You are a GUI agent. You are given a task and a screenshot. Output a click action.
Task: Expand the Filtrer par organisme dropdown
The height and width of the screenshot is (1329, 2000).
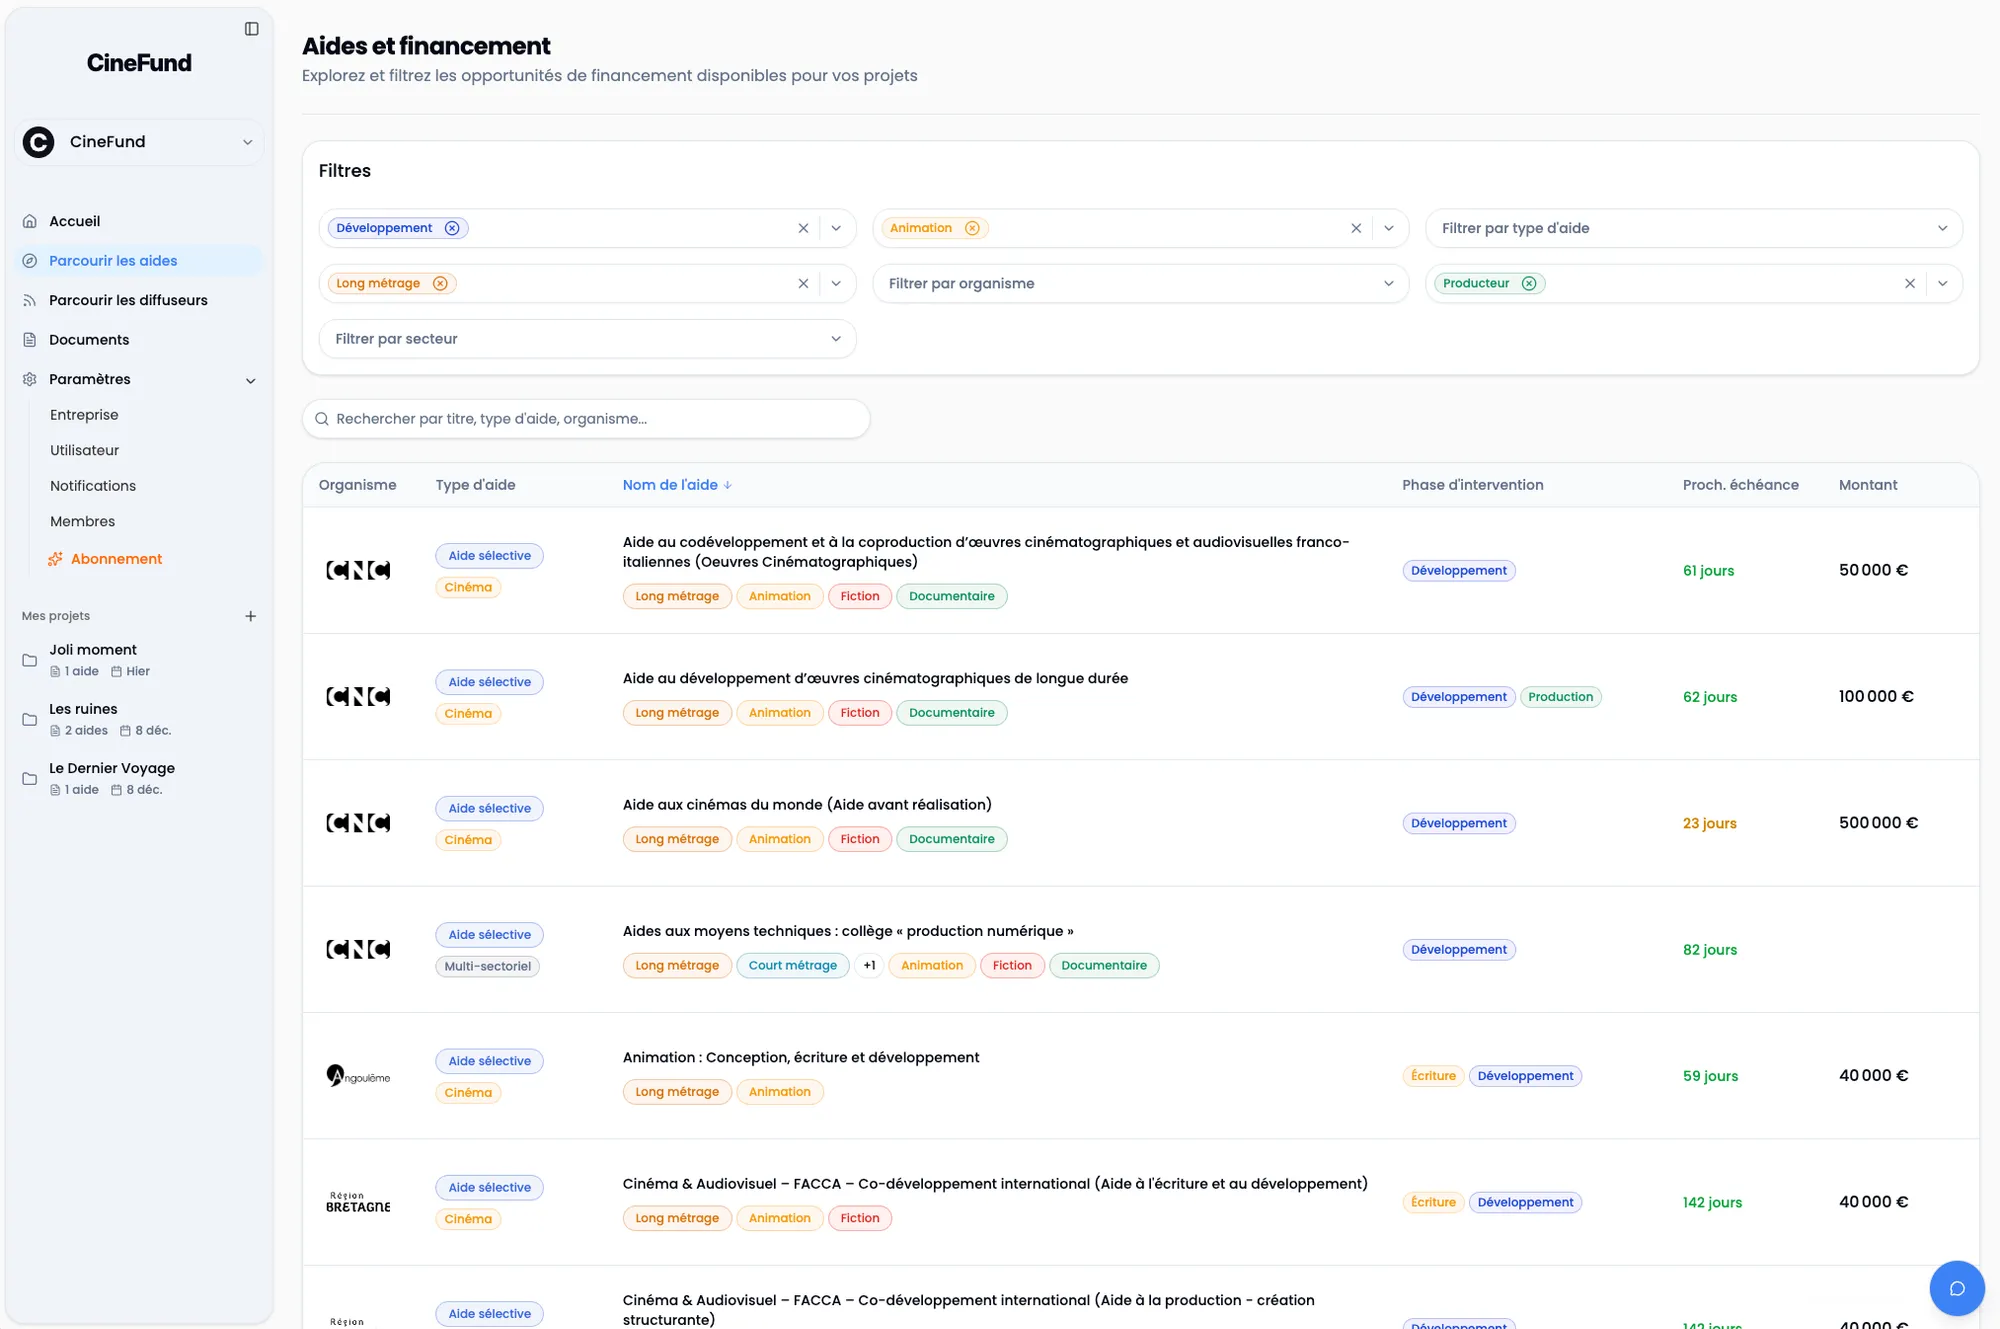(x=1389, y=283)
